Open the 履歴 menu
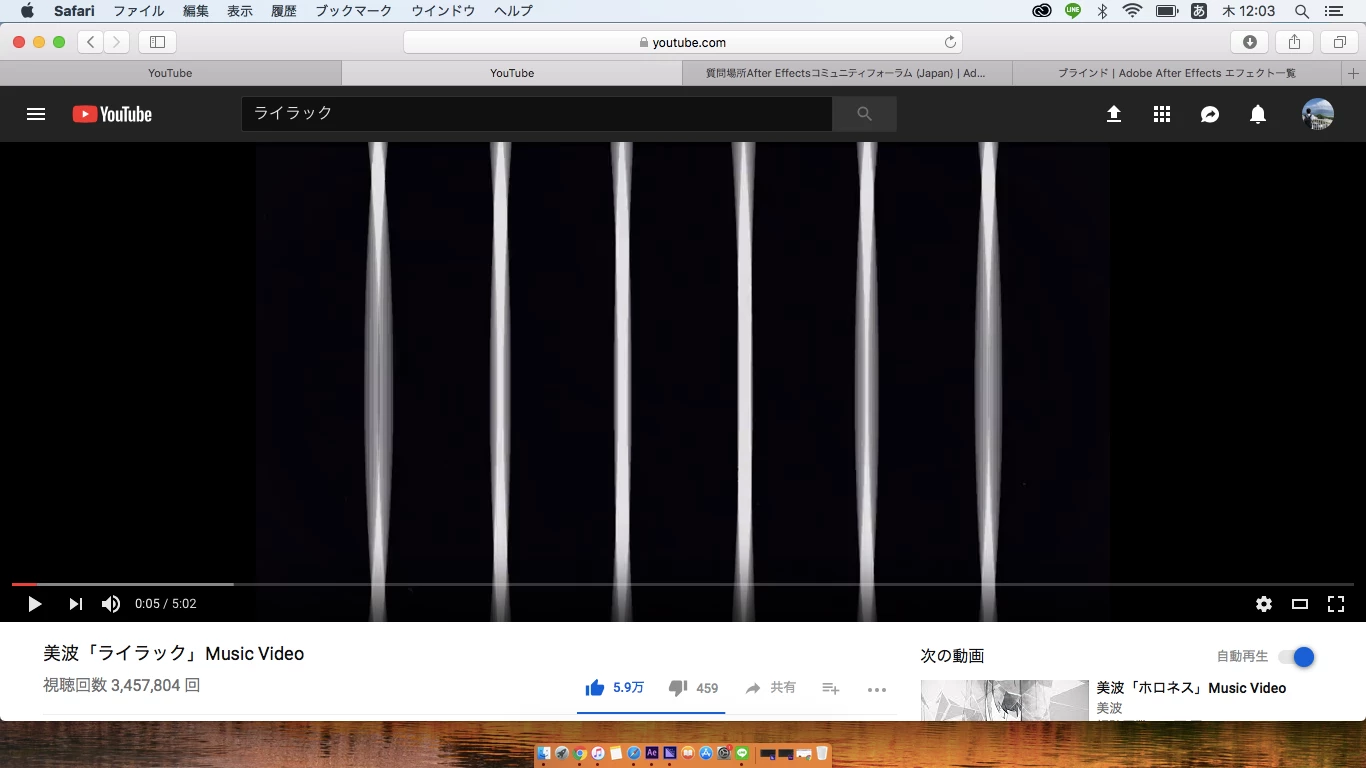Image resolution: width=1366 pixels, height=768 pixels. tap(284, 11)
